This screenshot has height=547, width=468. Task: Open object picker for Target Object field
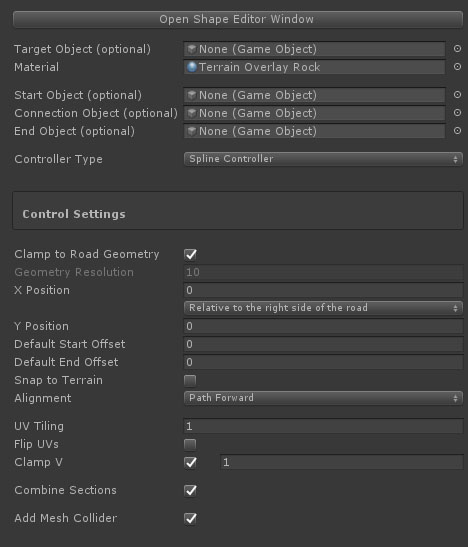[x=457, y=49]
